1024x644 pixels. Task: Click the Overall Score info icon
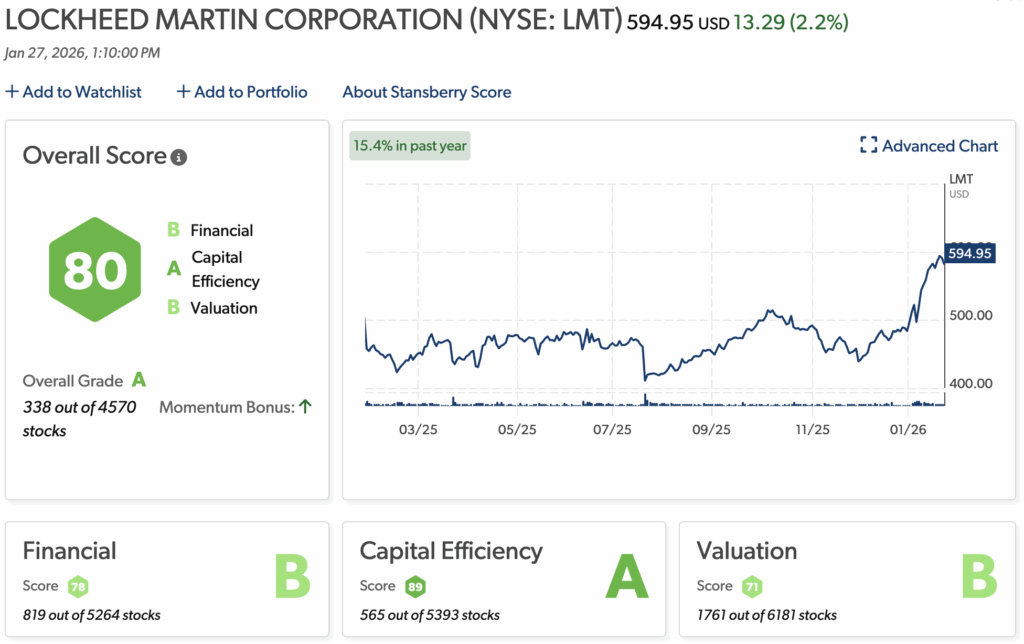(178, 157)
